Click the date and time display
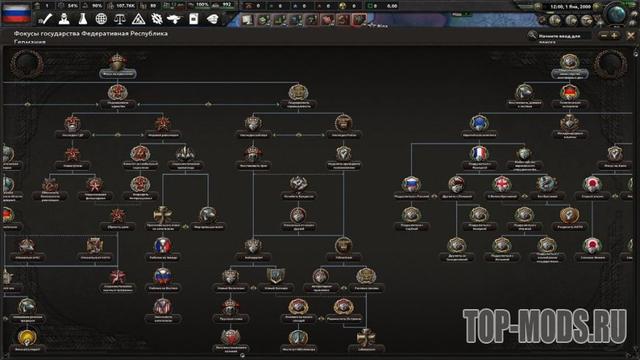Viewport: 640px width, 360px height. pyautogui.click(x=570, y=7)
